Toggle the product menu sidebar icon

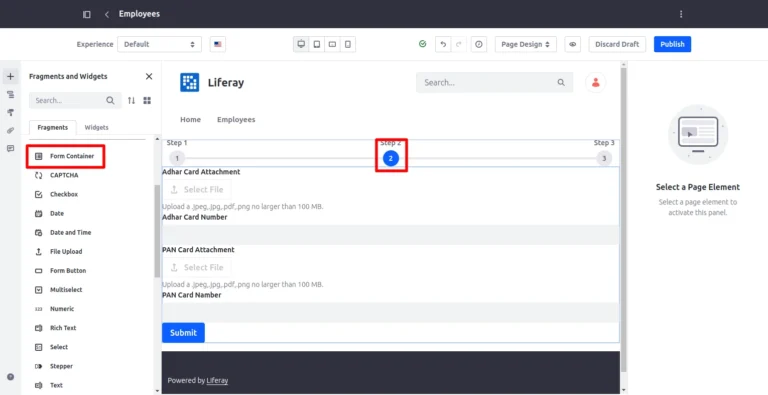tap(87, 14)
